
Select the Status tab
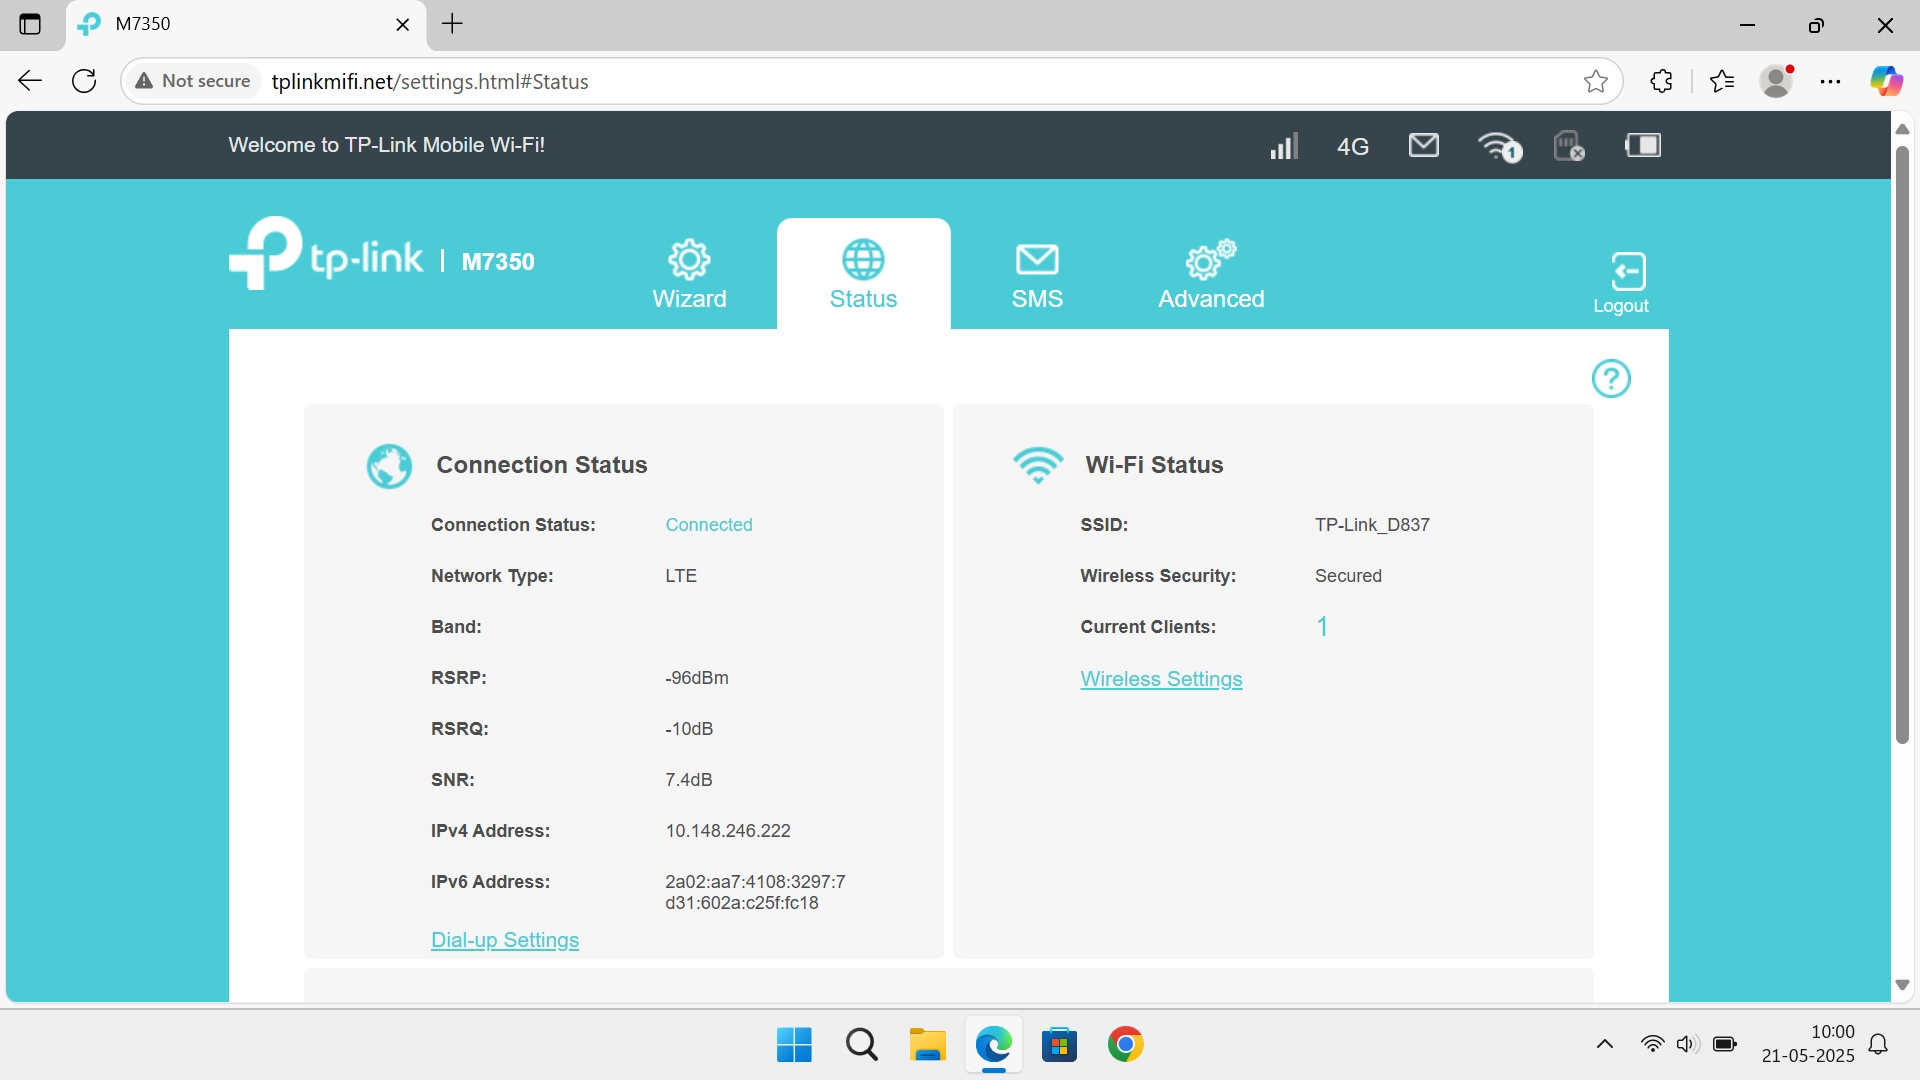point(863,274)
